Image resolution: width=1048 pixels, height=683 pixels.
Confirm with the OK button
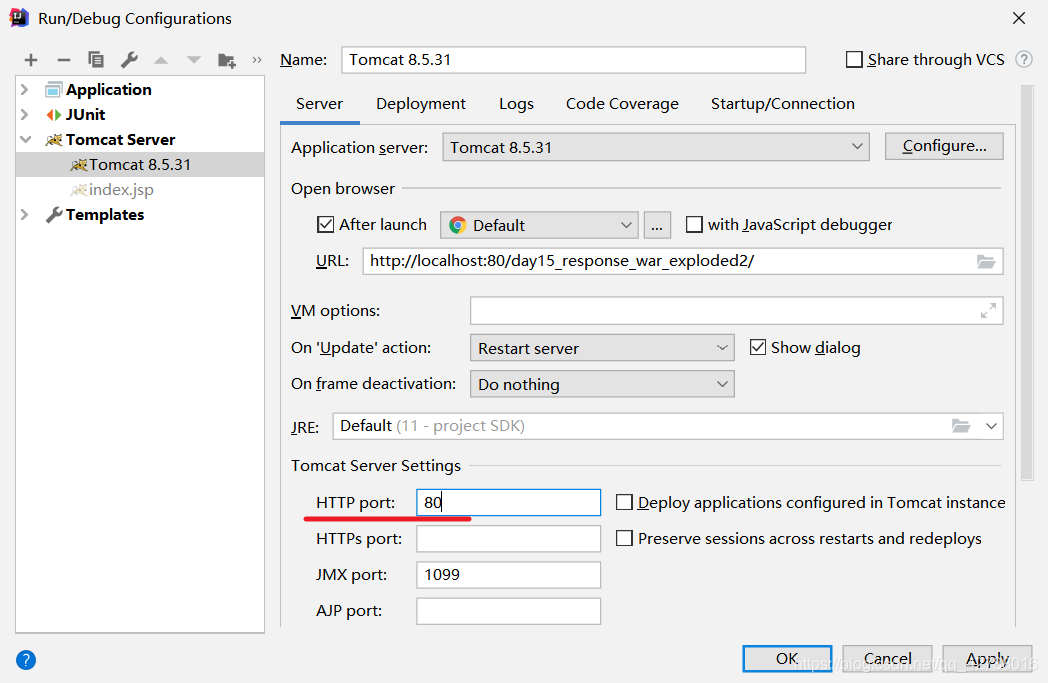(x=787, y=658)
